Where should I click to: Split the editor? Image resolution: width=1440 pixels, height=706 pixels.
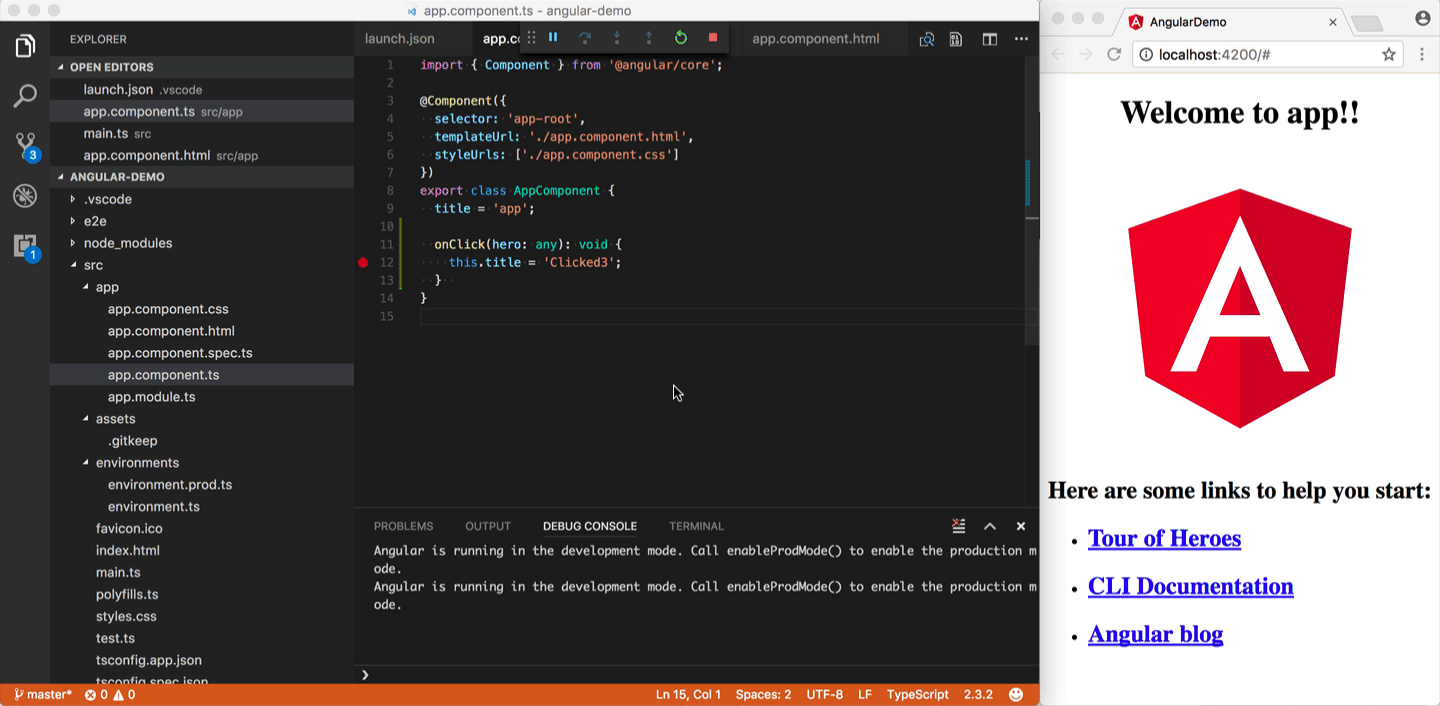pyautogui.click(x=989, y=39)
